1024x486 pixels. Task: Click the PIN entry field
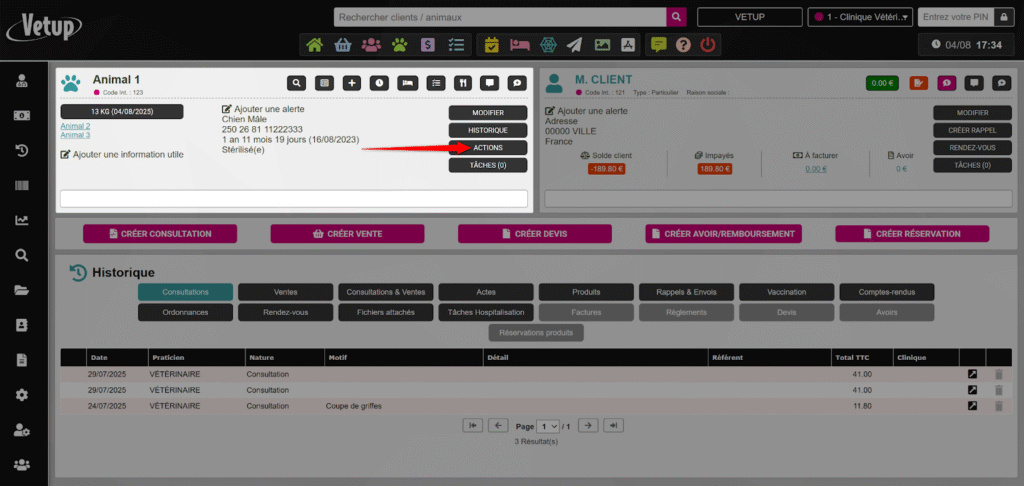tap(963, 17)
